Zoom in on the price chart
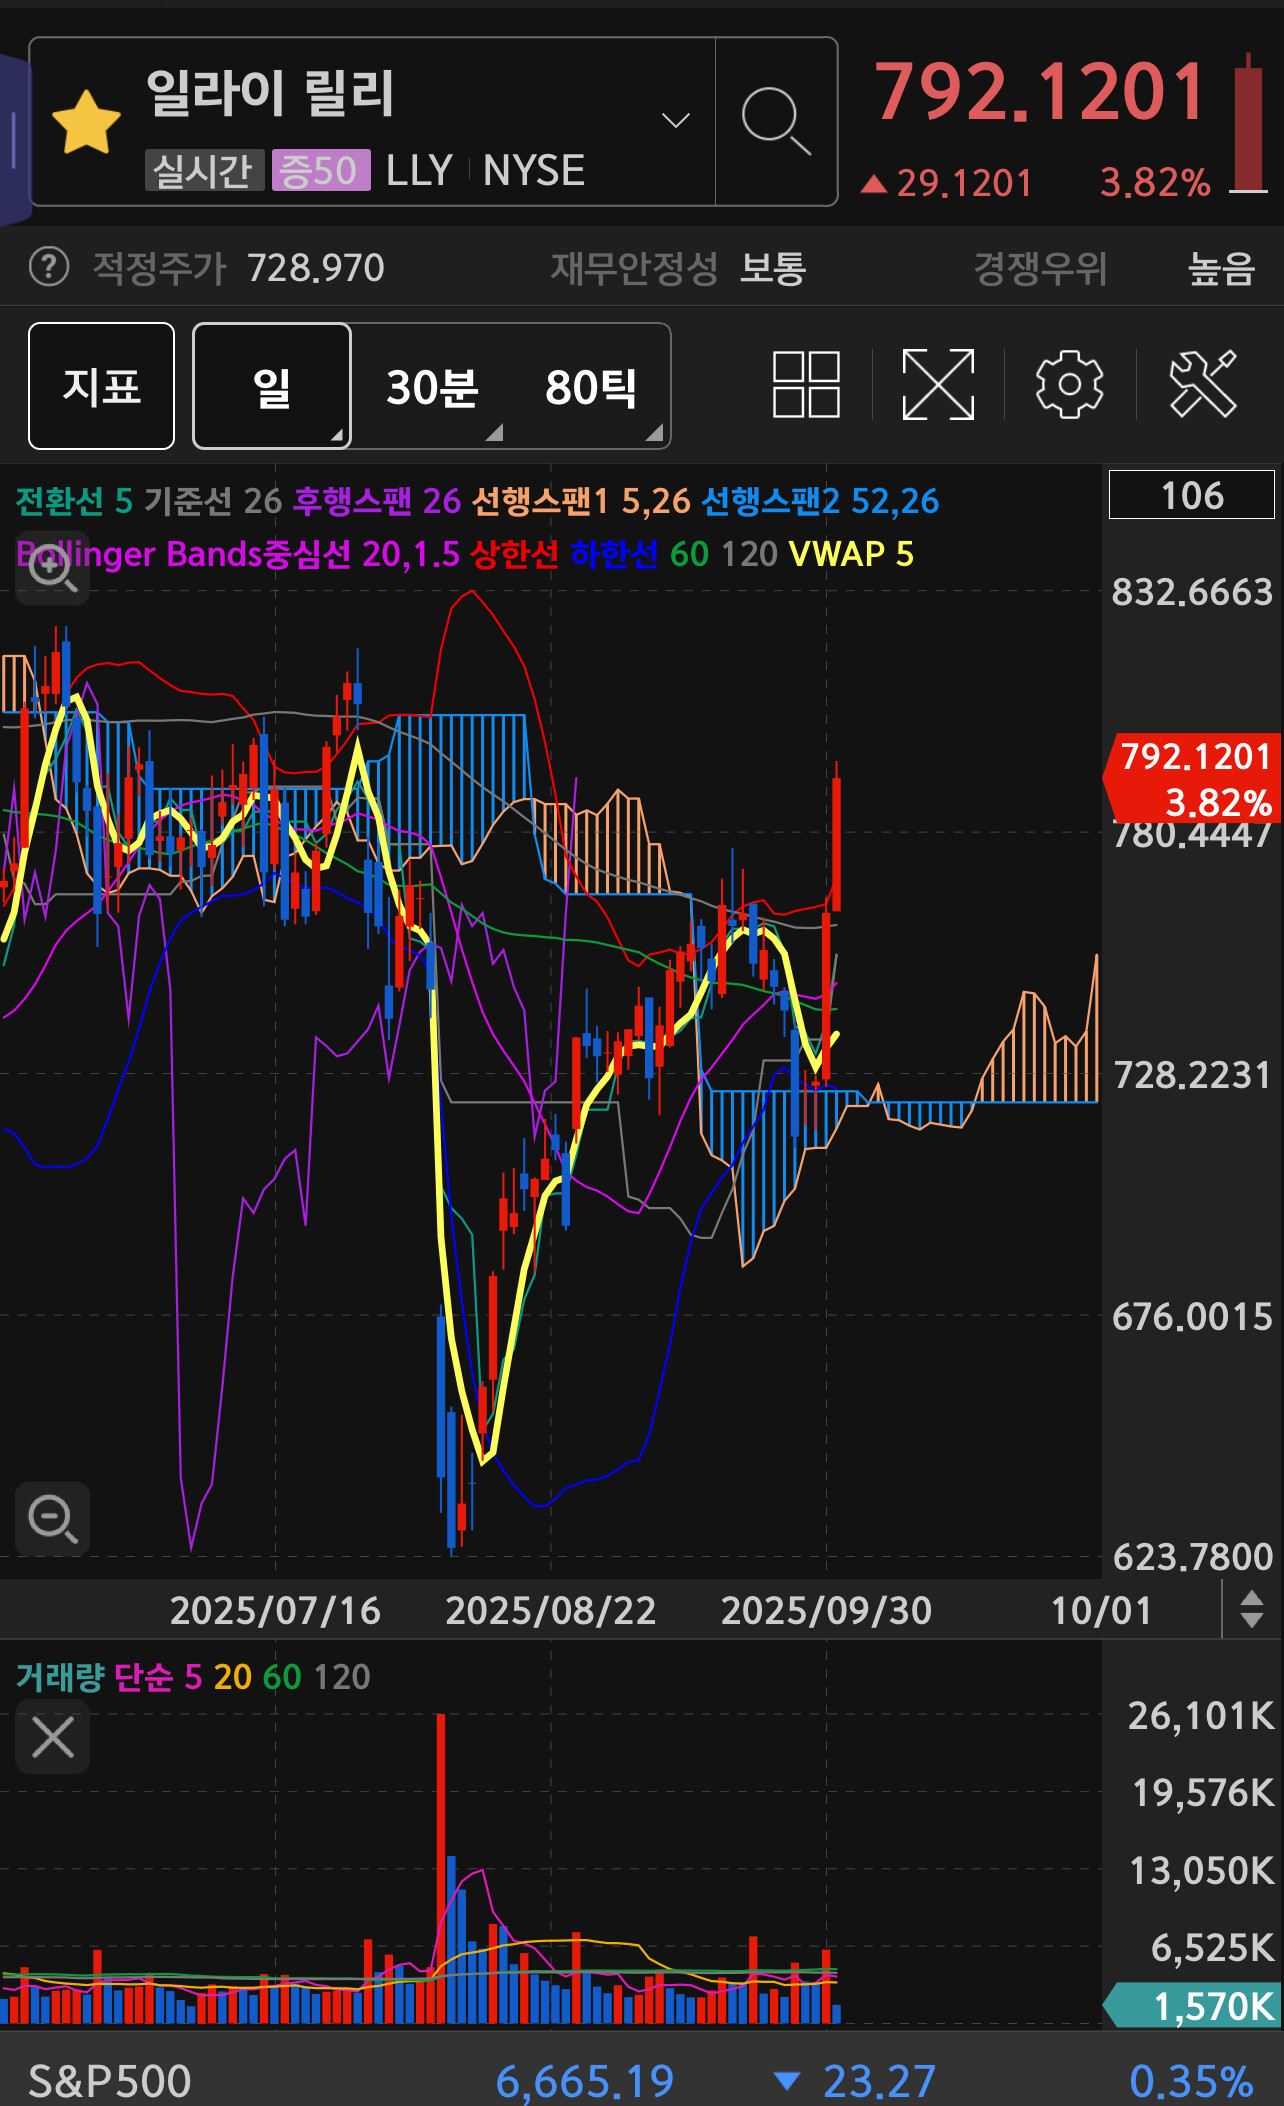 [x=52, y=569]
